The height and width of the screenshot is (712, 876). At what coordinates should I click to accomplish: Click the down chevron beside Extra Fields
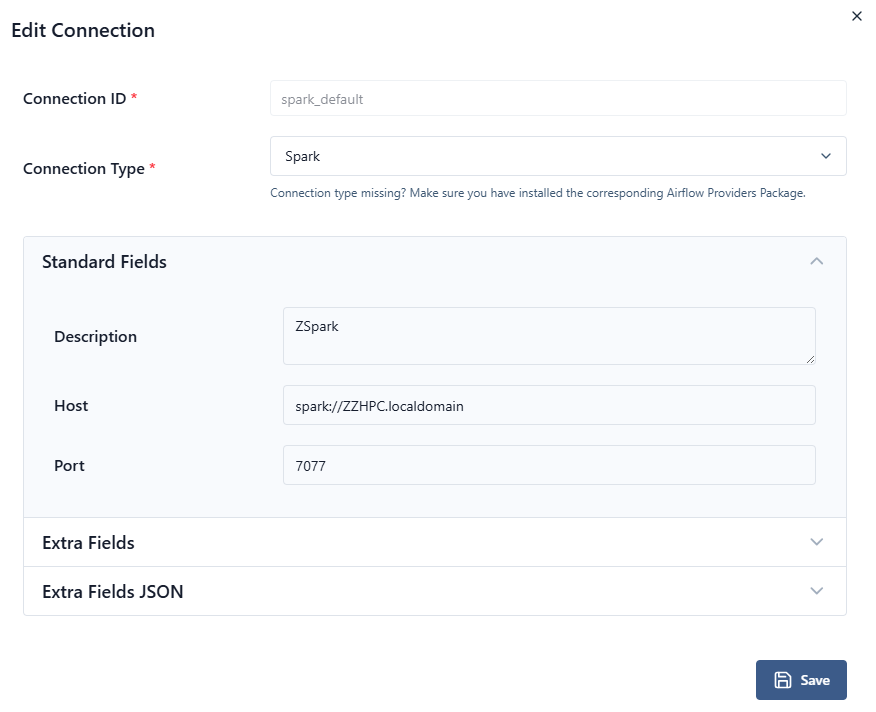pos(817,542)
